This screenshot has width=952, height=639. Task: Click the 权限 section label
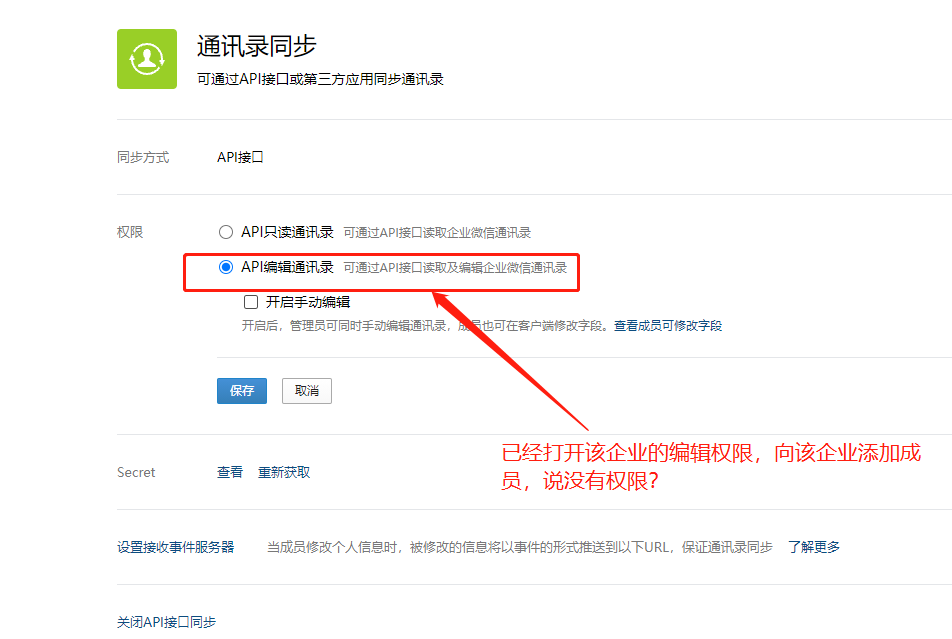tap(130, 232)
